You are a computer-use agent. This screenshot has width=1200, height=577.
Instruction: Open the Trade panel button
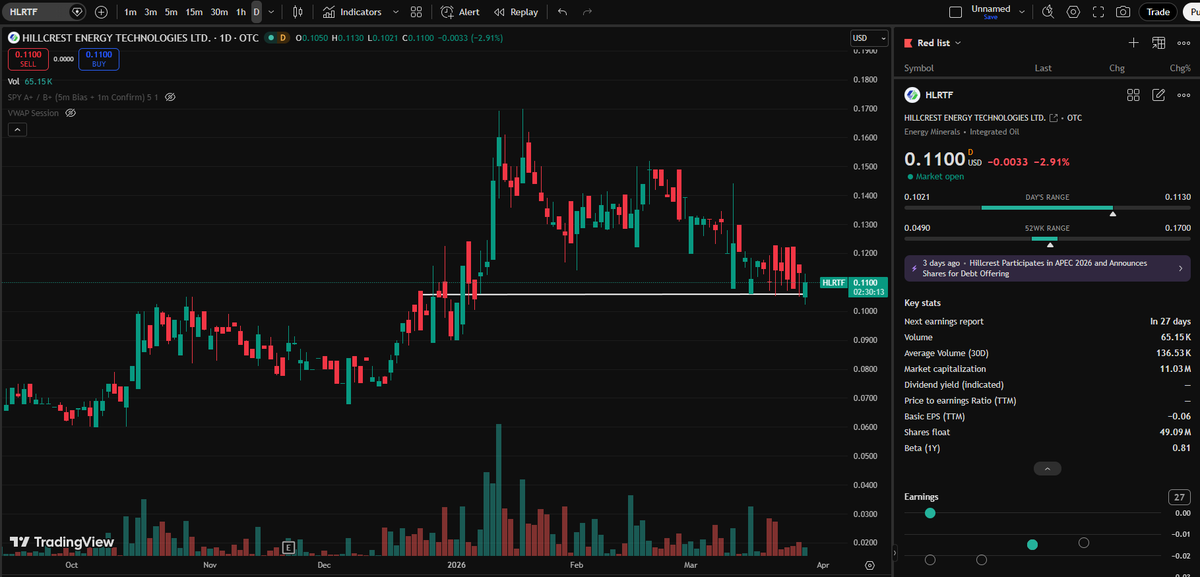(x=1158, y=12)
